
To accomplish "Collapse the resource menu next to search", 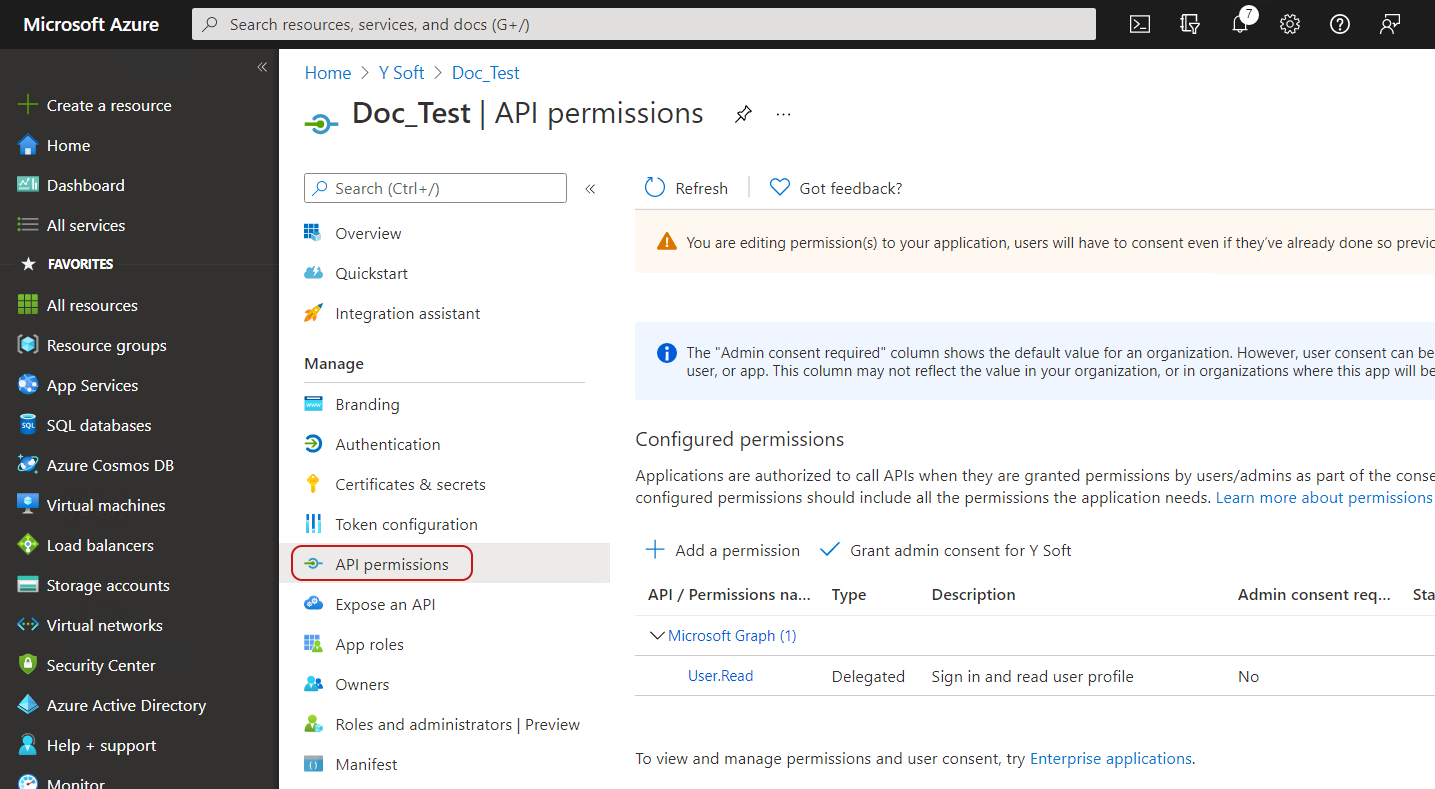I will click(590, 188).
